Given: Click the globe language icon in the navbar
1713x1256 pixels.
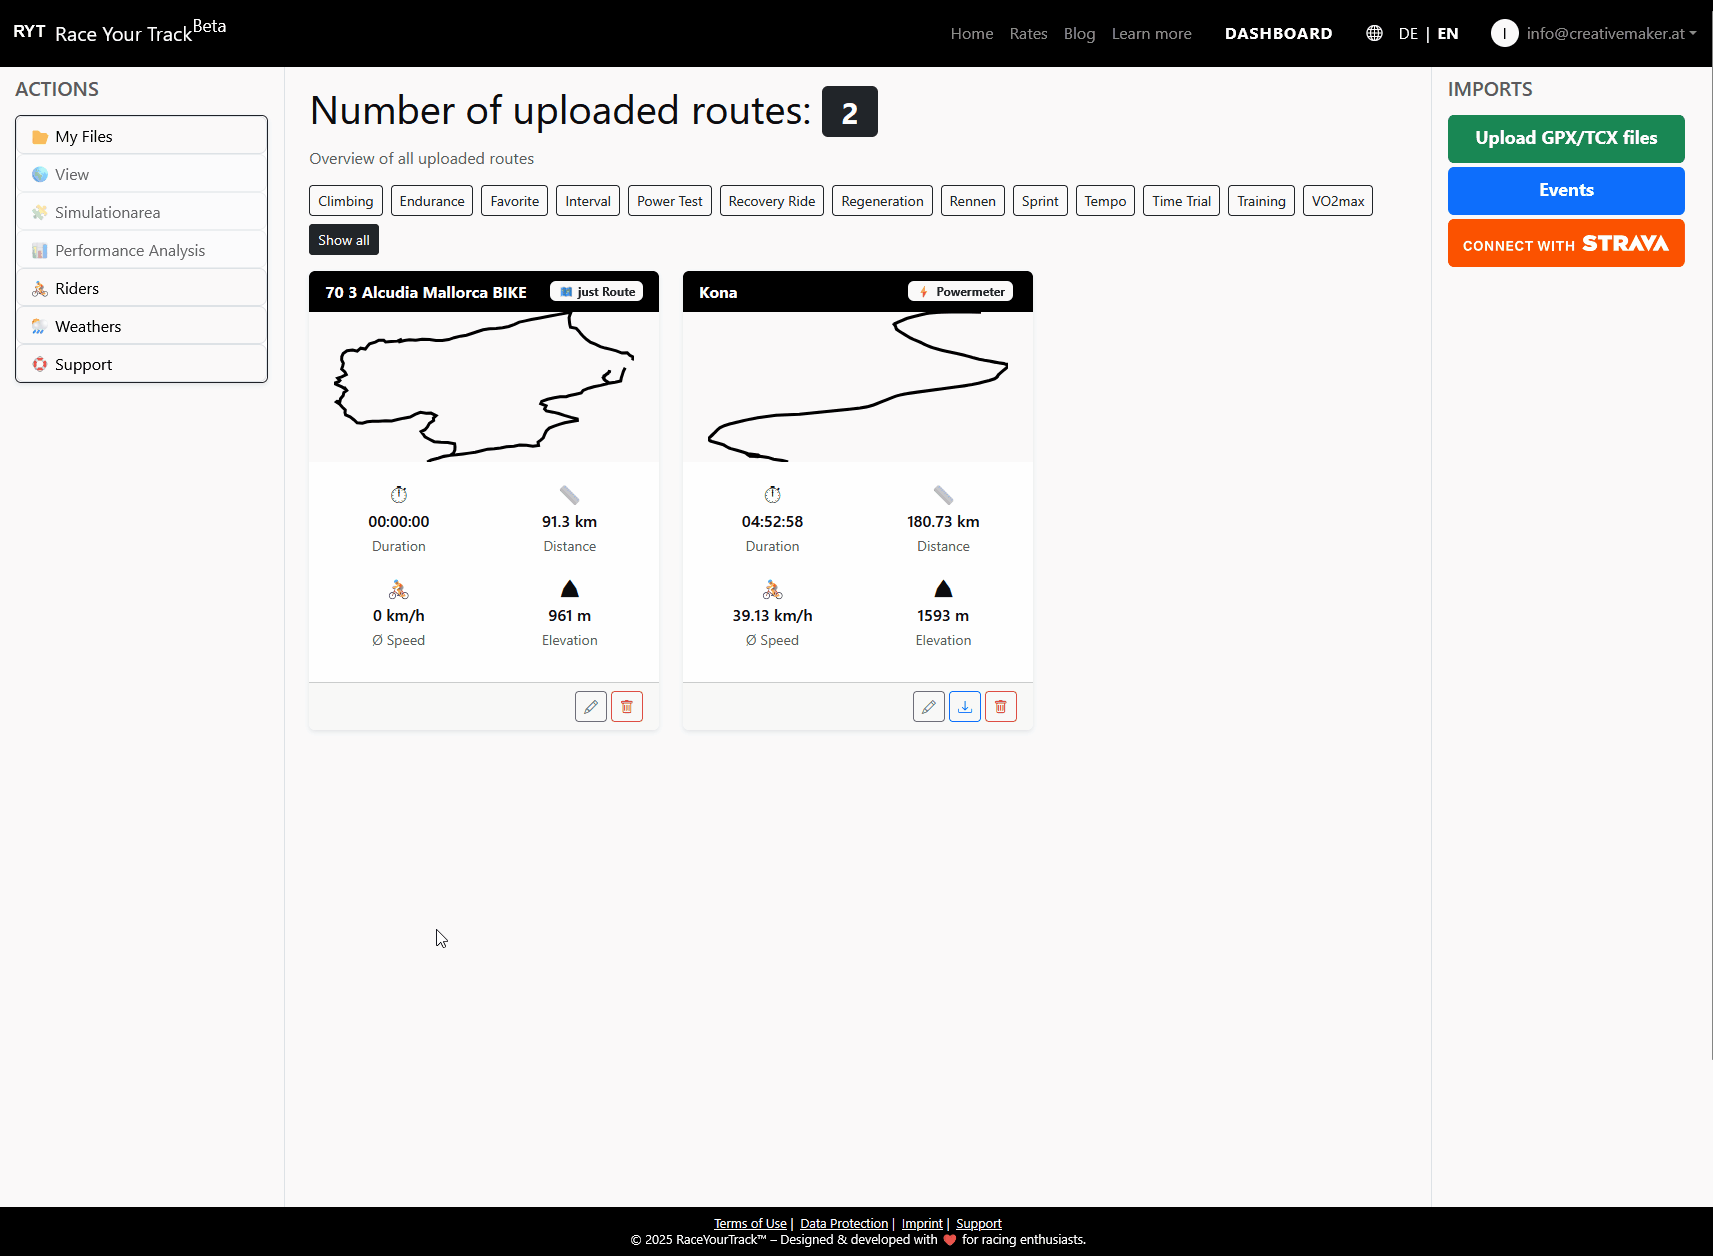Looking at the screenshot, I should [1373, 33].
